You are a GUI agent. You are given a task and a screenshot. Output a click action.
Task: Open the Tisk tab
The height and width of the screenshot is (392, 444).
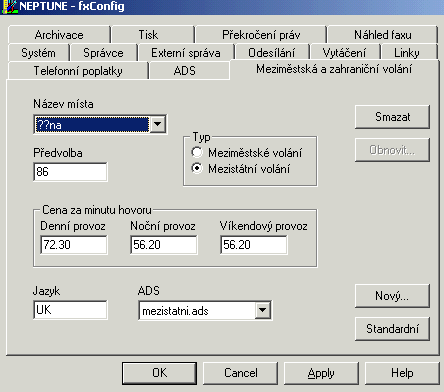148,35
